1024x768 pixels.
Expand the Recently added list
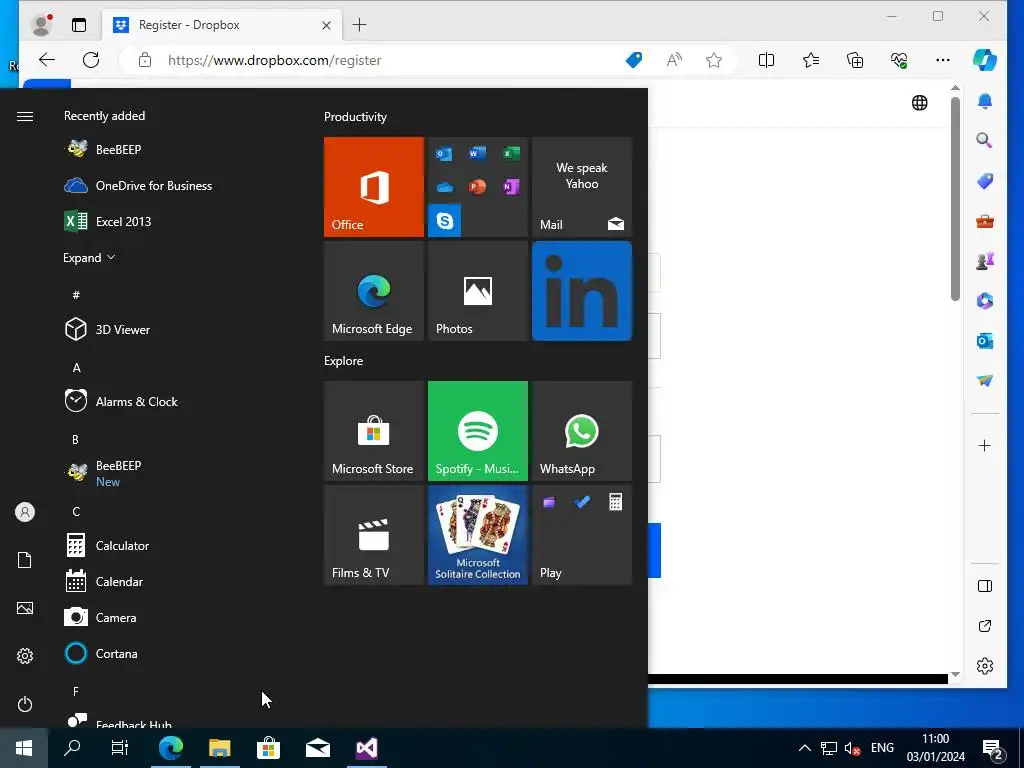tap(89, 257)
